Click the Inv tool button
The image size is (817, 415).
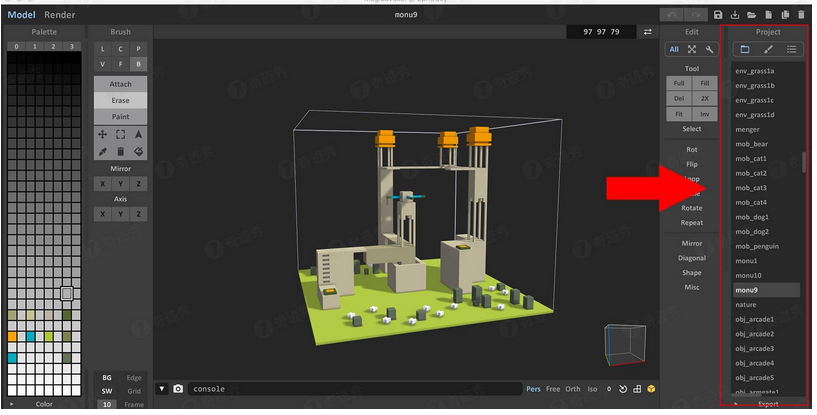point(704,114)
